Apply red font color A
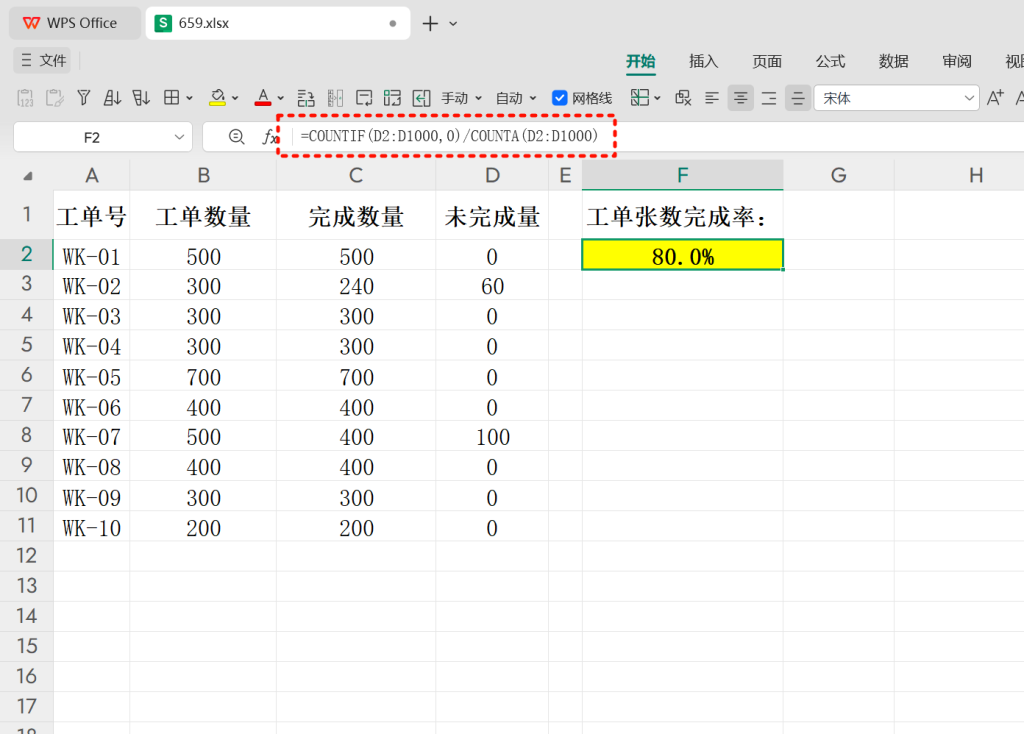The height and width of the screenshot is (734, 1024). [x=263, y=98]
